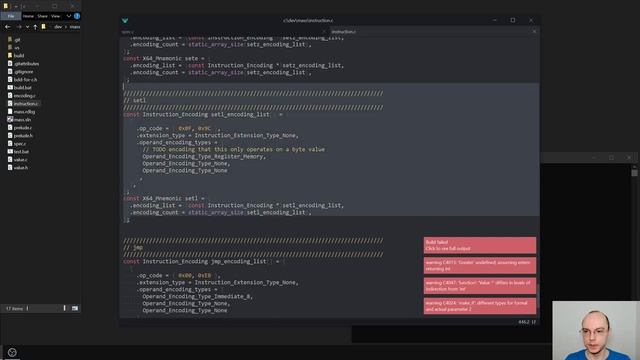Select the instruction.c file in Explorer

[x=26, y=104]
